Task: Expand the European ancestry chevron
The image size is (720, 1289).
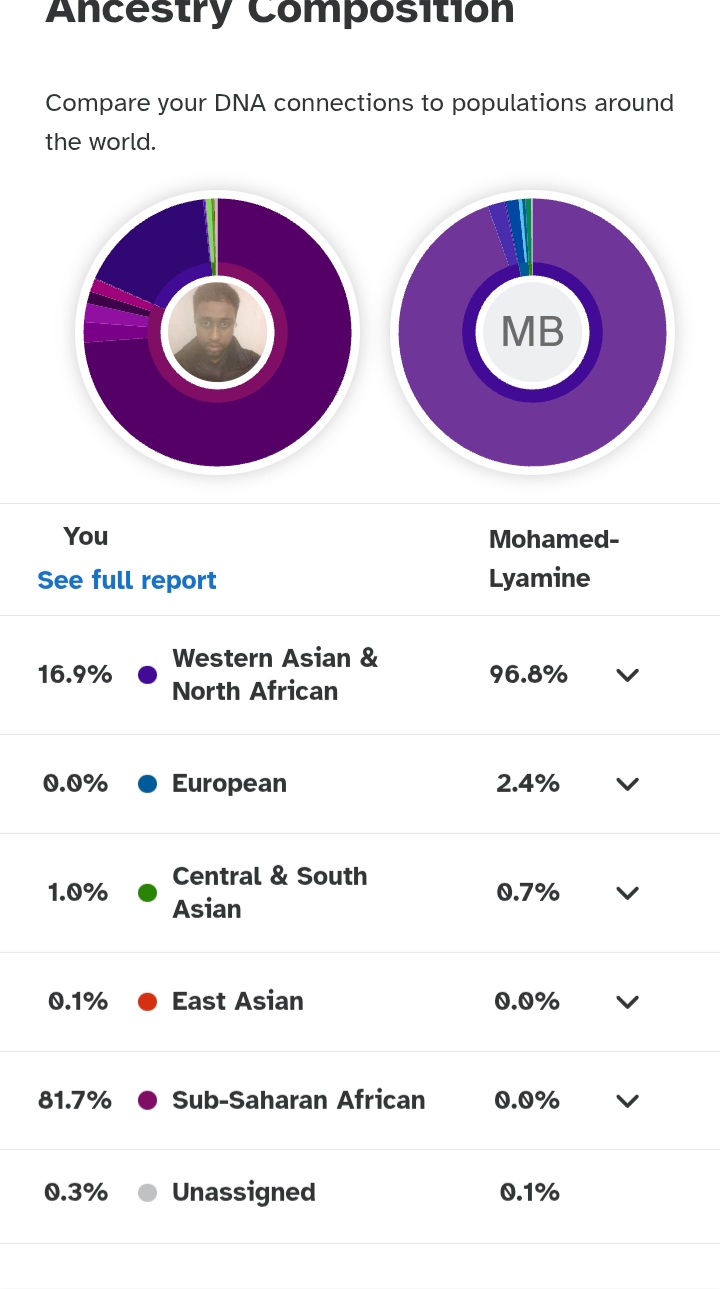Action: tap(627, 784)
